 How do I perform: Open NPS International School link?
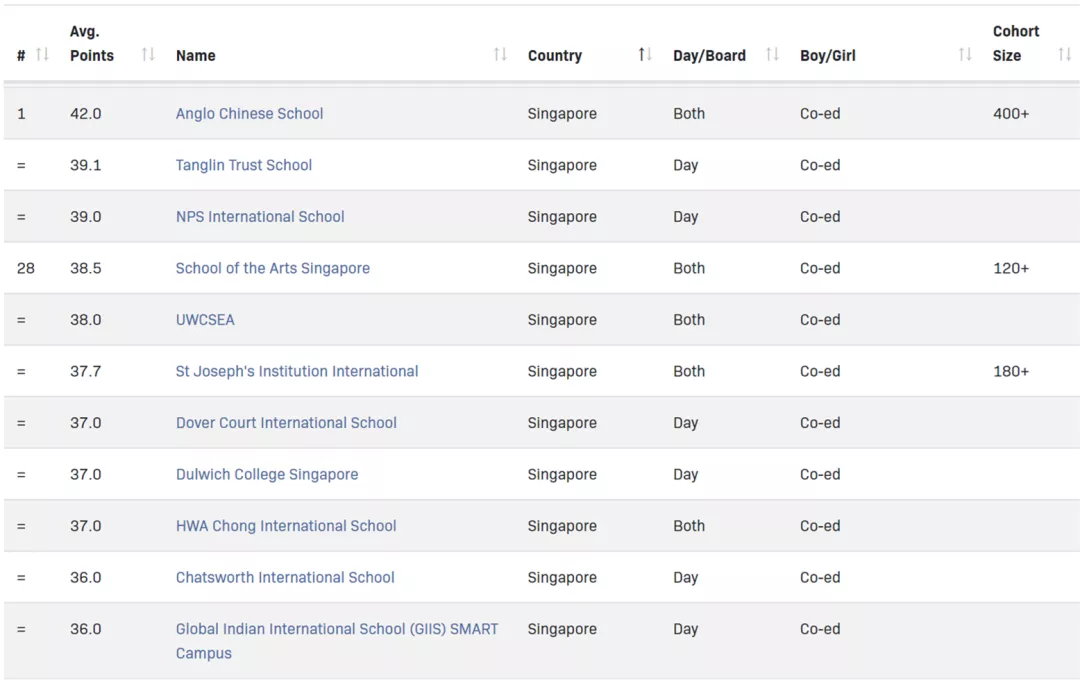(260, 217)
